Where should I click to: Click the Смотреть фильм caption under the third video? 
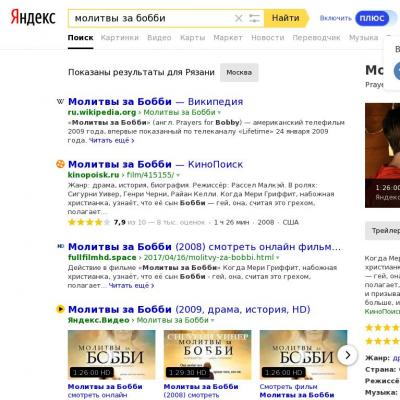(x=288, y=387)
